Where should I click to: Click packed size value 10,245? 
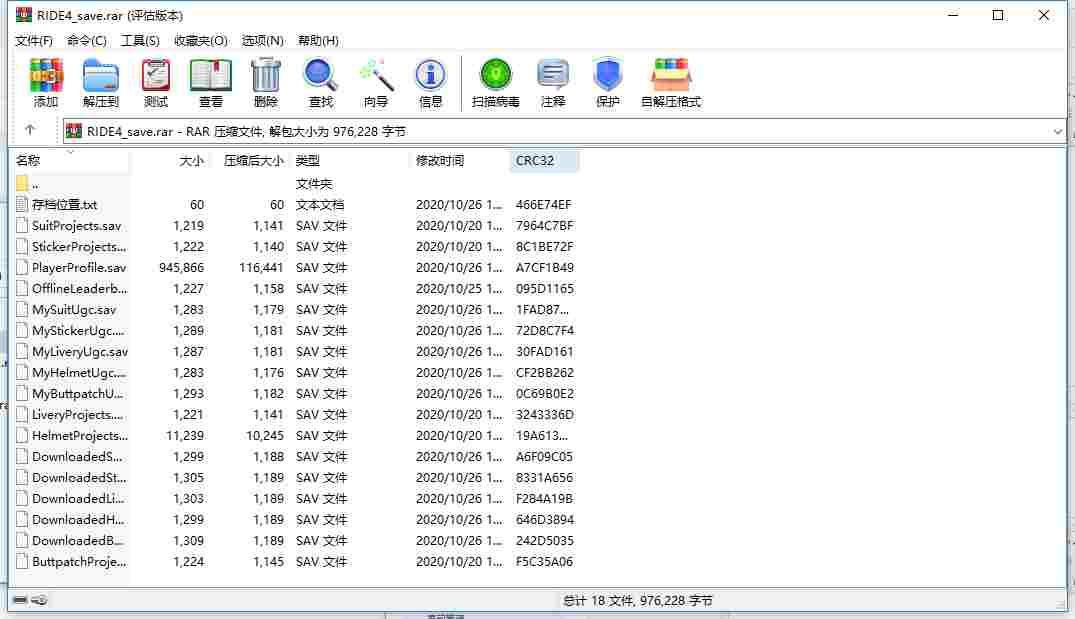(x=265, y=435)
